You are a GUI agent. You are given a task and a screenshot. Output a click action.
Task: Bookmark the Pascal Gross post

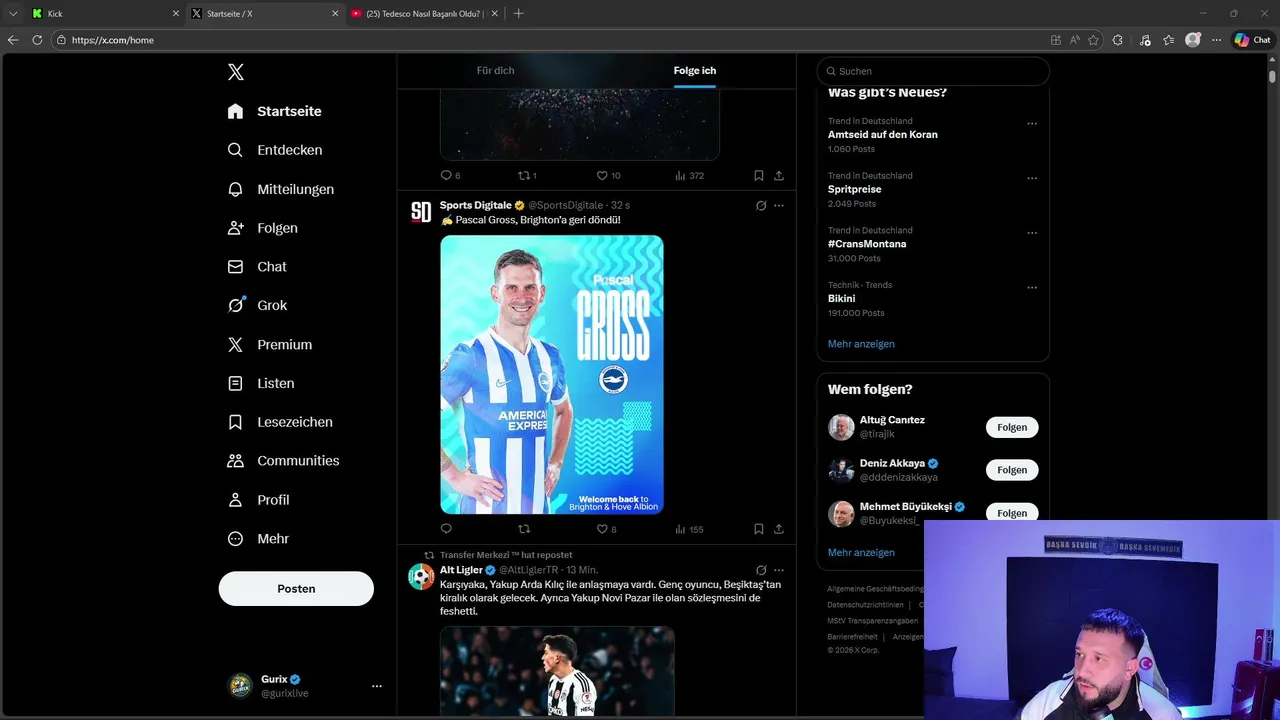(759, 529)
